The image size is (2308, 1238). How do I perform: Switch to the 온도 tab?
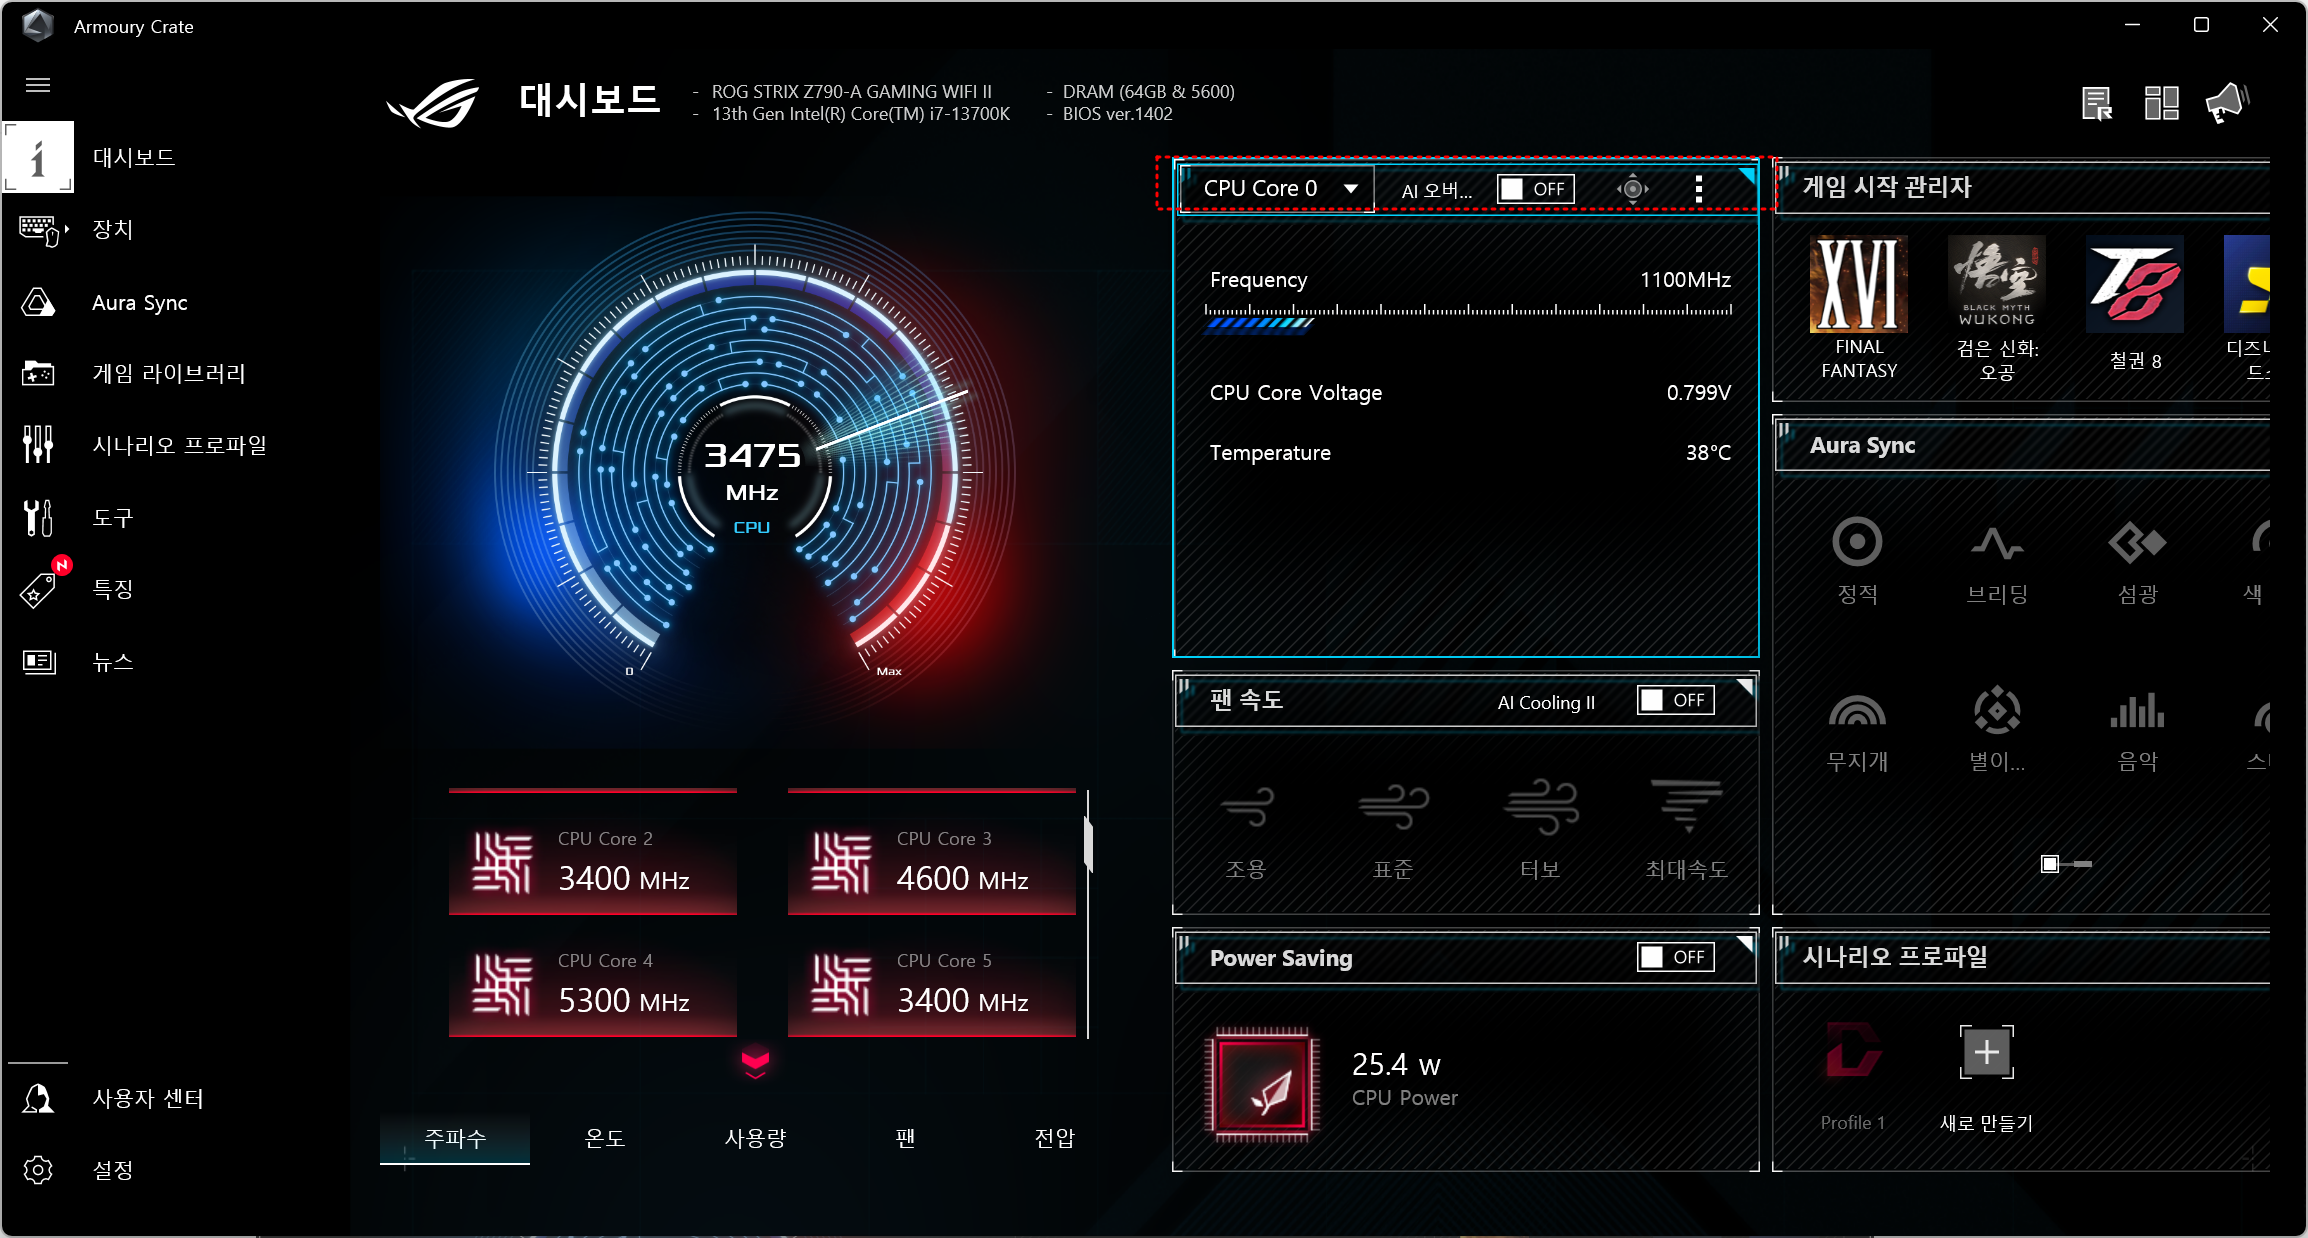(x=605, y=1138)
